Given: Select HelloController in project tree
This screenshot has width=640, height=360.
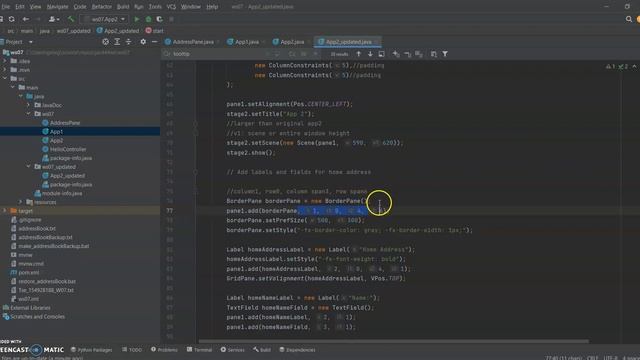Looking at the screenshot, I should pos(68,149).
